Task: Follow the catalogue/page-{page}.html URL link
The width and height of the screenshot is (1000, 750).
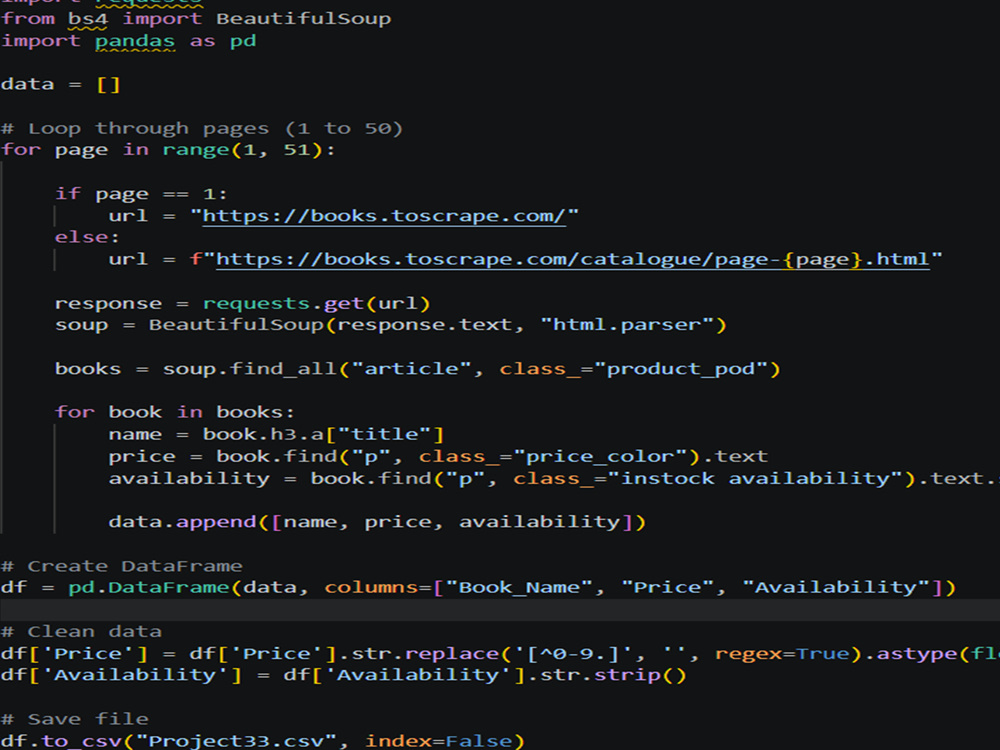Action: (x=573, y=260)
